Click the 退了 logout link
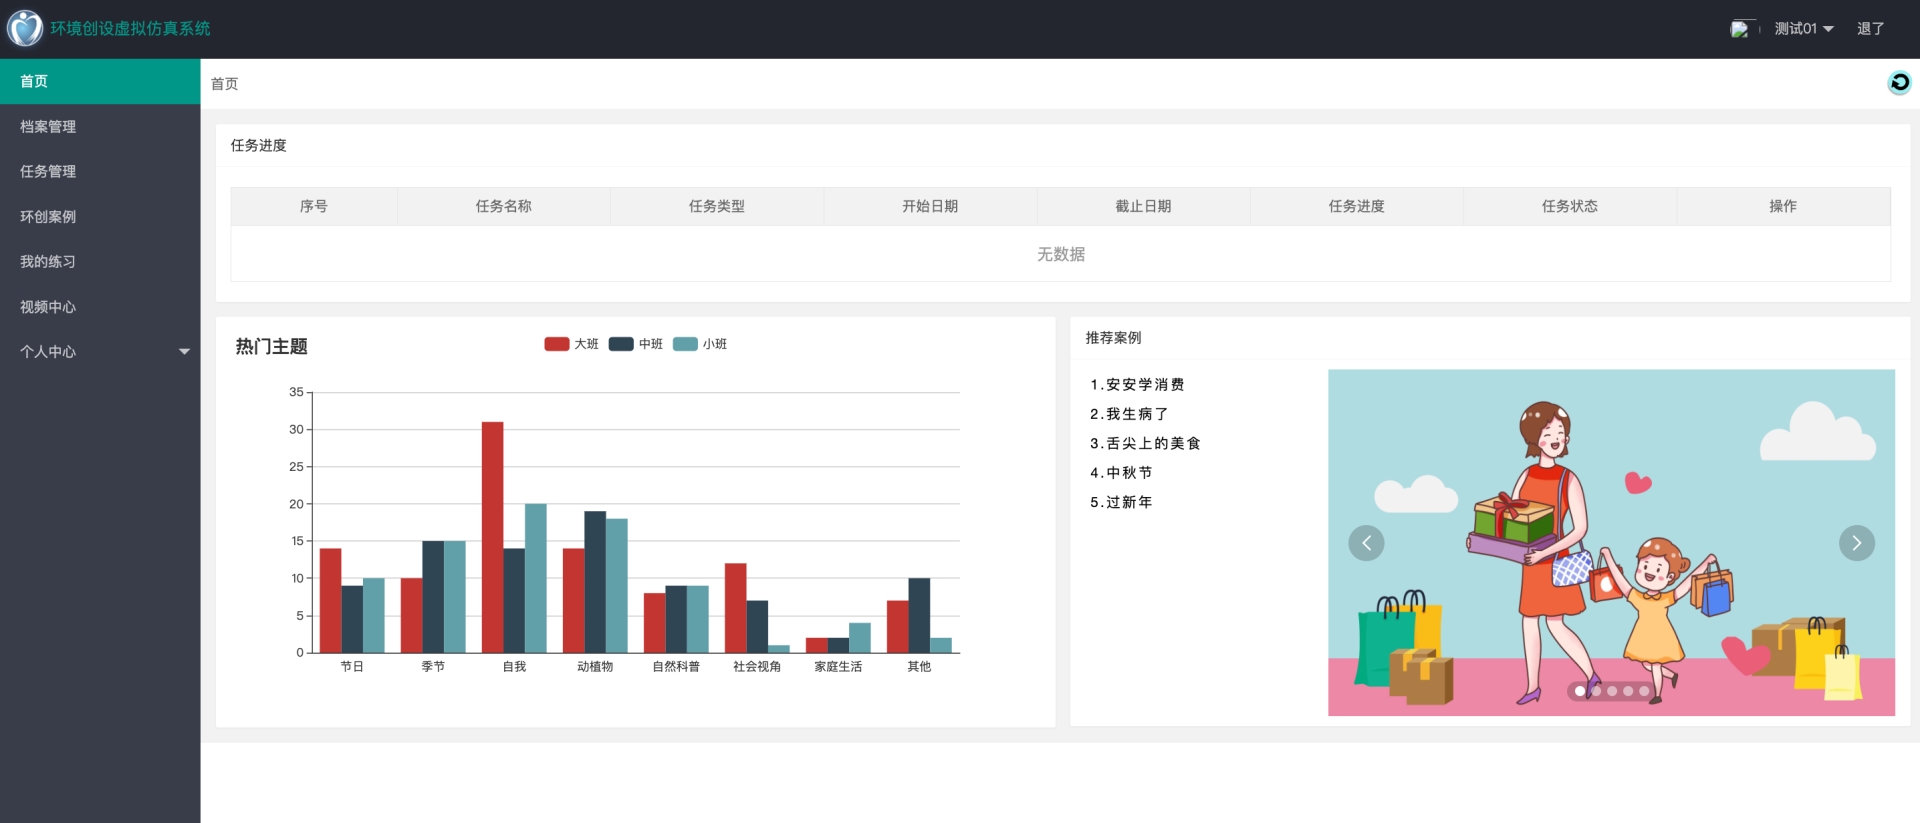This screenshot has height=823, width=1920. coord(1870,29)
